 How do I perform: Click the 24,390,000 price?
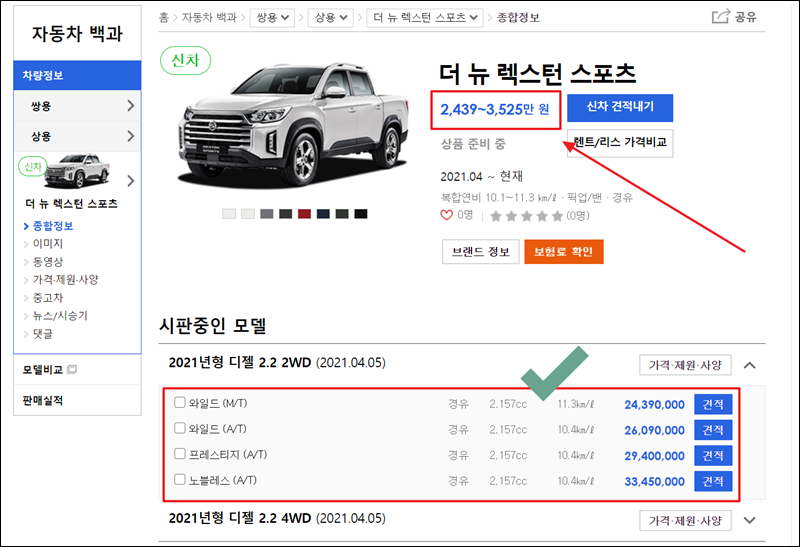pyautogui.click(x=654, y=405)
